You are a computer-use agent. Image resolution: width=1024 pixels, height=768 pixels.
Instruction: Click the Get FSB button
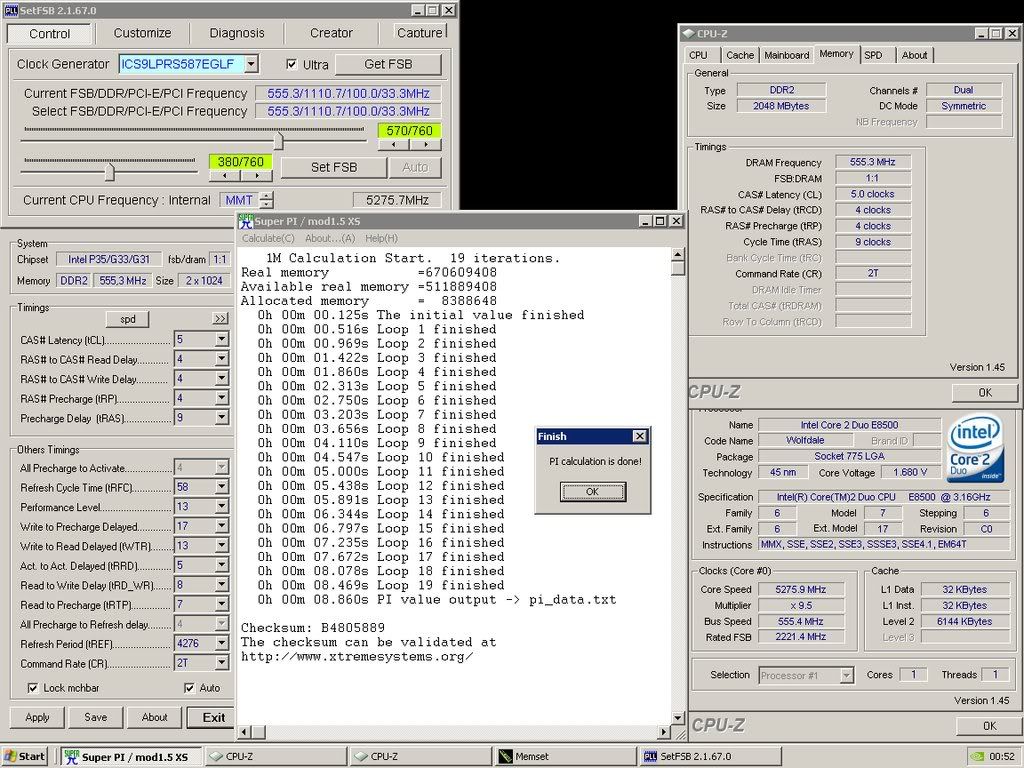click(388, 64)
